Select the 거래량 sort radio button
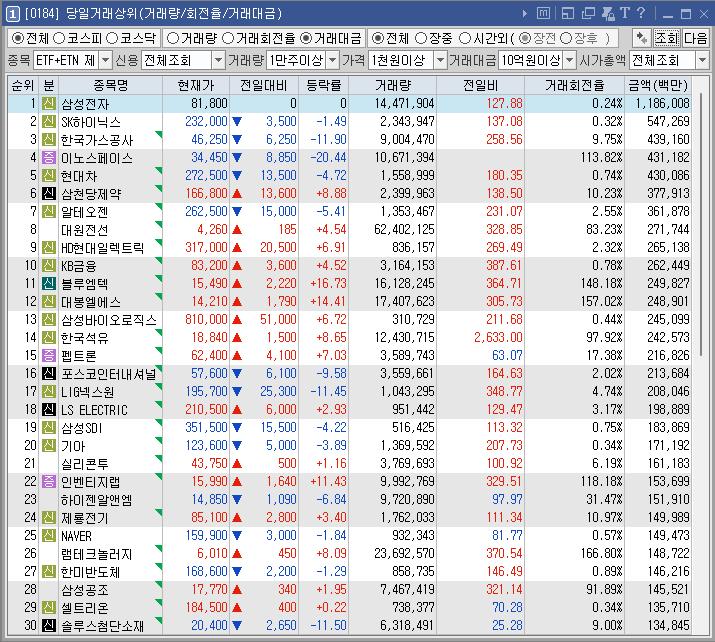Screen dimensions: 715x642 click(173, 38)
